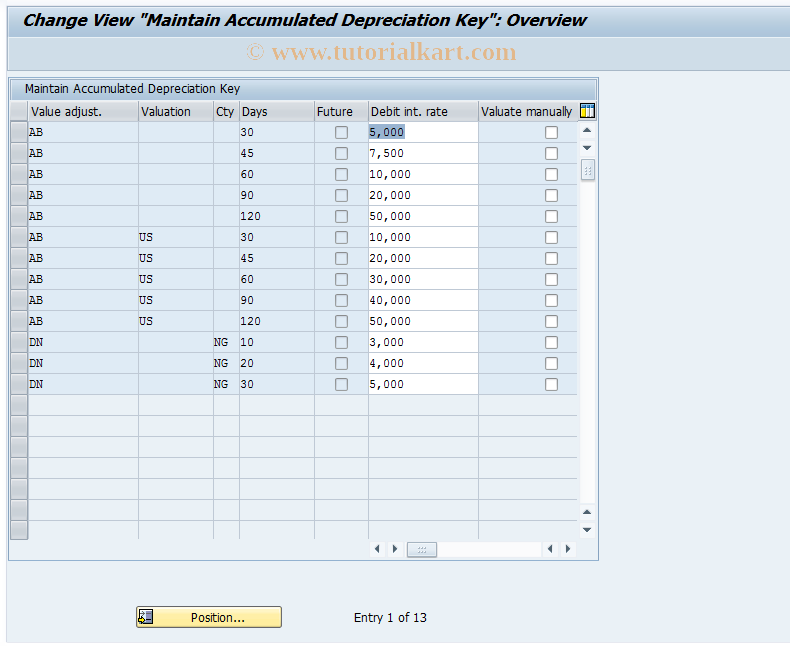This screenshot has height=646, width=790.
Task: Click the horizontal scroll left arrow near the right end
Action: click(550, 549)
